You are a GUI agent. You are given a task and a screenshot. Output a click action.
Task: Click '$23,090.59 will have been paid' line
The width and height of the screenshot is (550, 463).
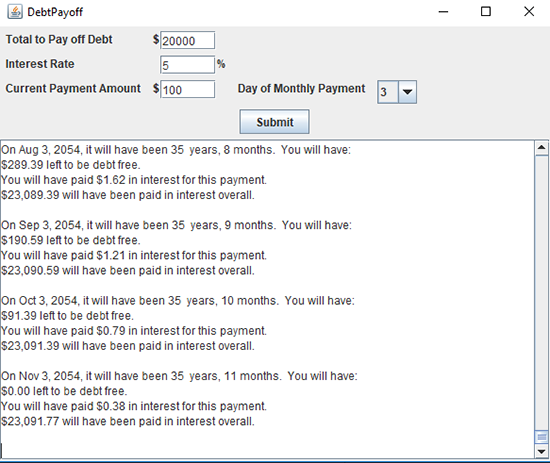[128, 270]
